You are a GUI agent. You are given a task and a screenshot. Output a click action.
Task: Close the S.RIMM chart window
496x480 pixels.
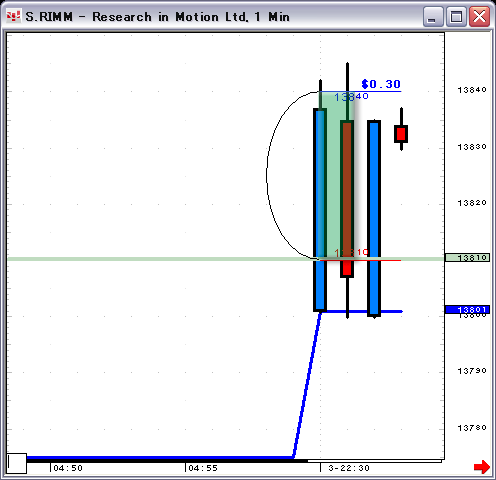(x=479, y=17)
